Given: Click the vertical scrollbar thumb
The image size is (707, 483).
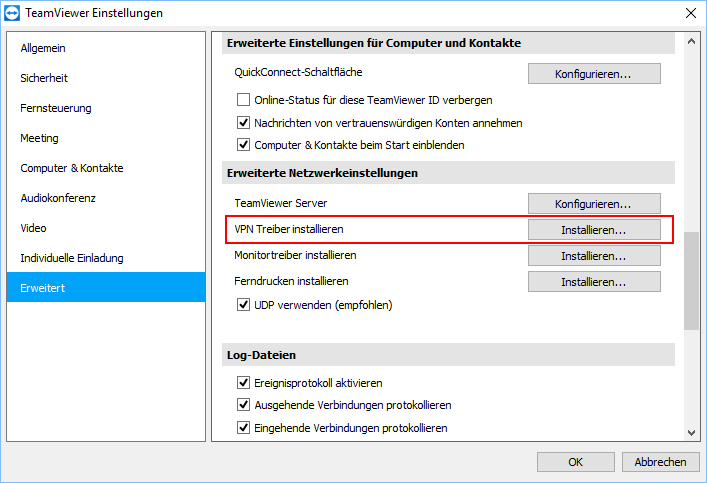Looking at the screenshot, I should point(691,281).
